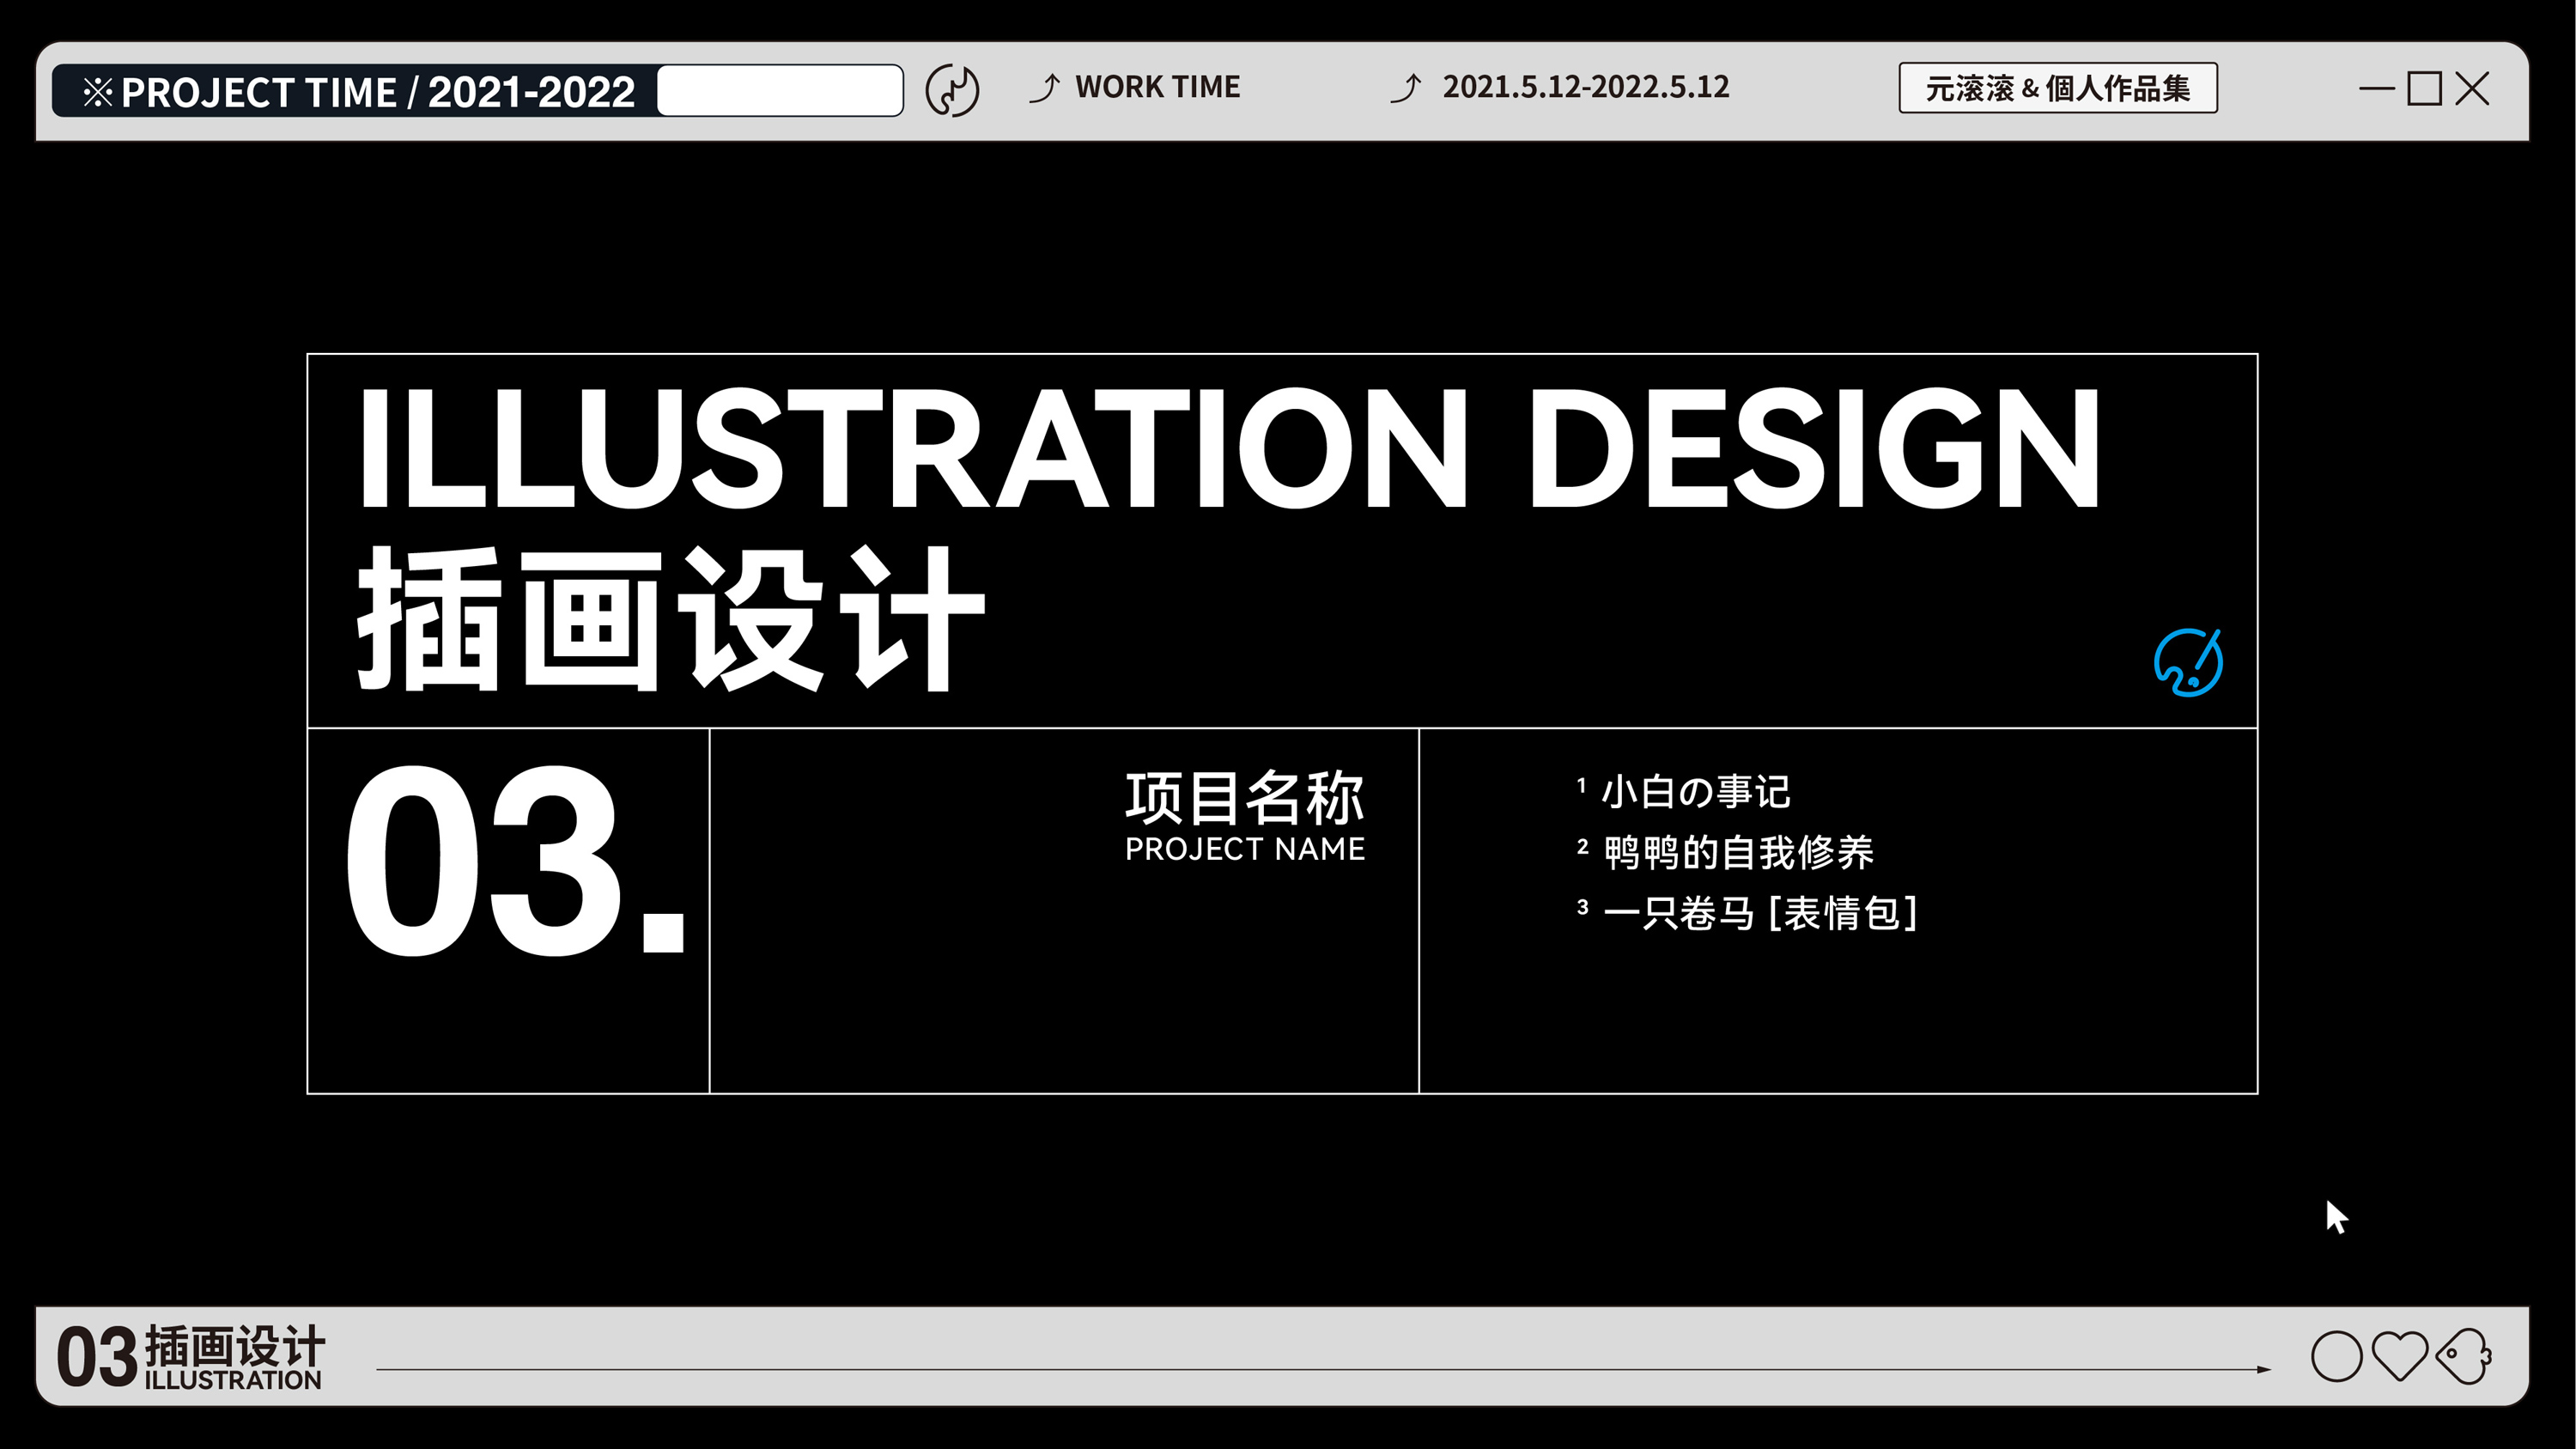This screenshot has height=1449, width=2576.
Task: Click the long progress arrow line
Action: (1323, 1369)
